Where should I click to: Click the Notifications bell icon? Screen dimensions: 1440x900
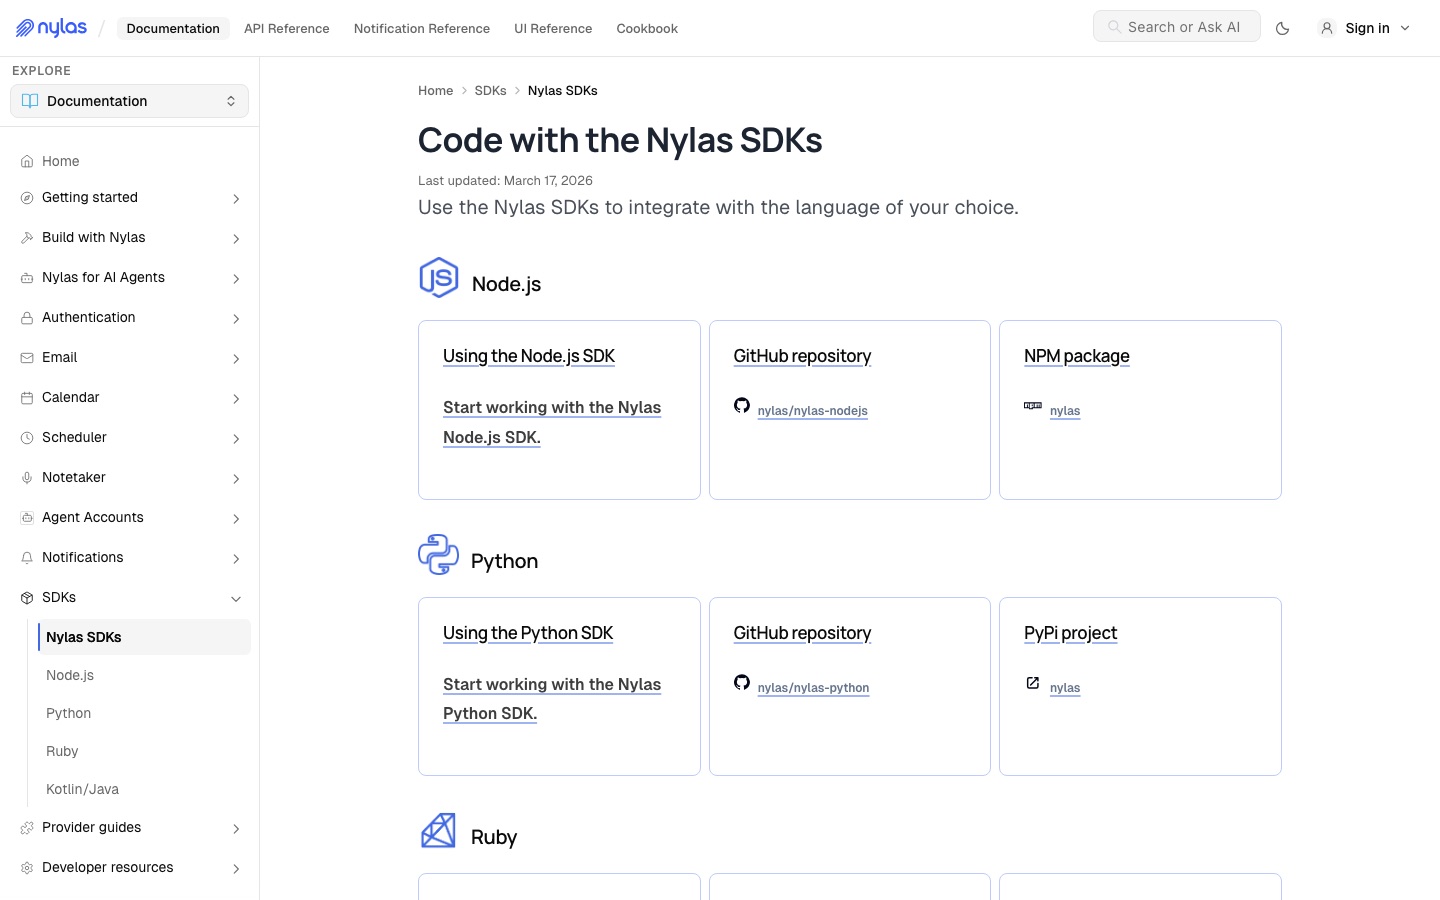tap(27, 557)
